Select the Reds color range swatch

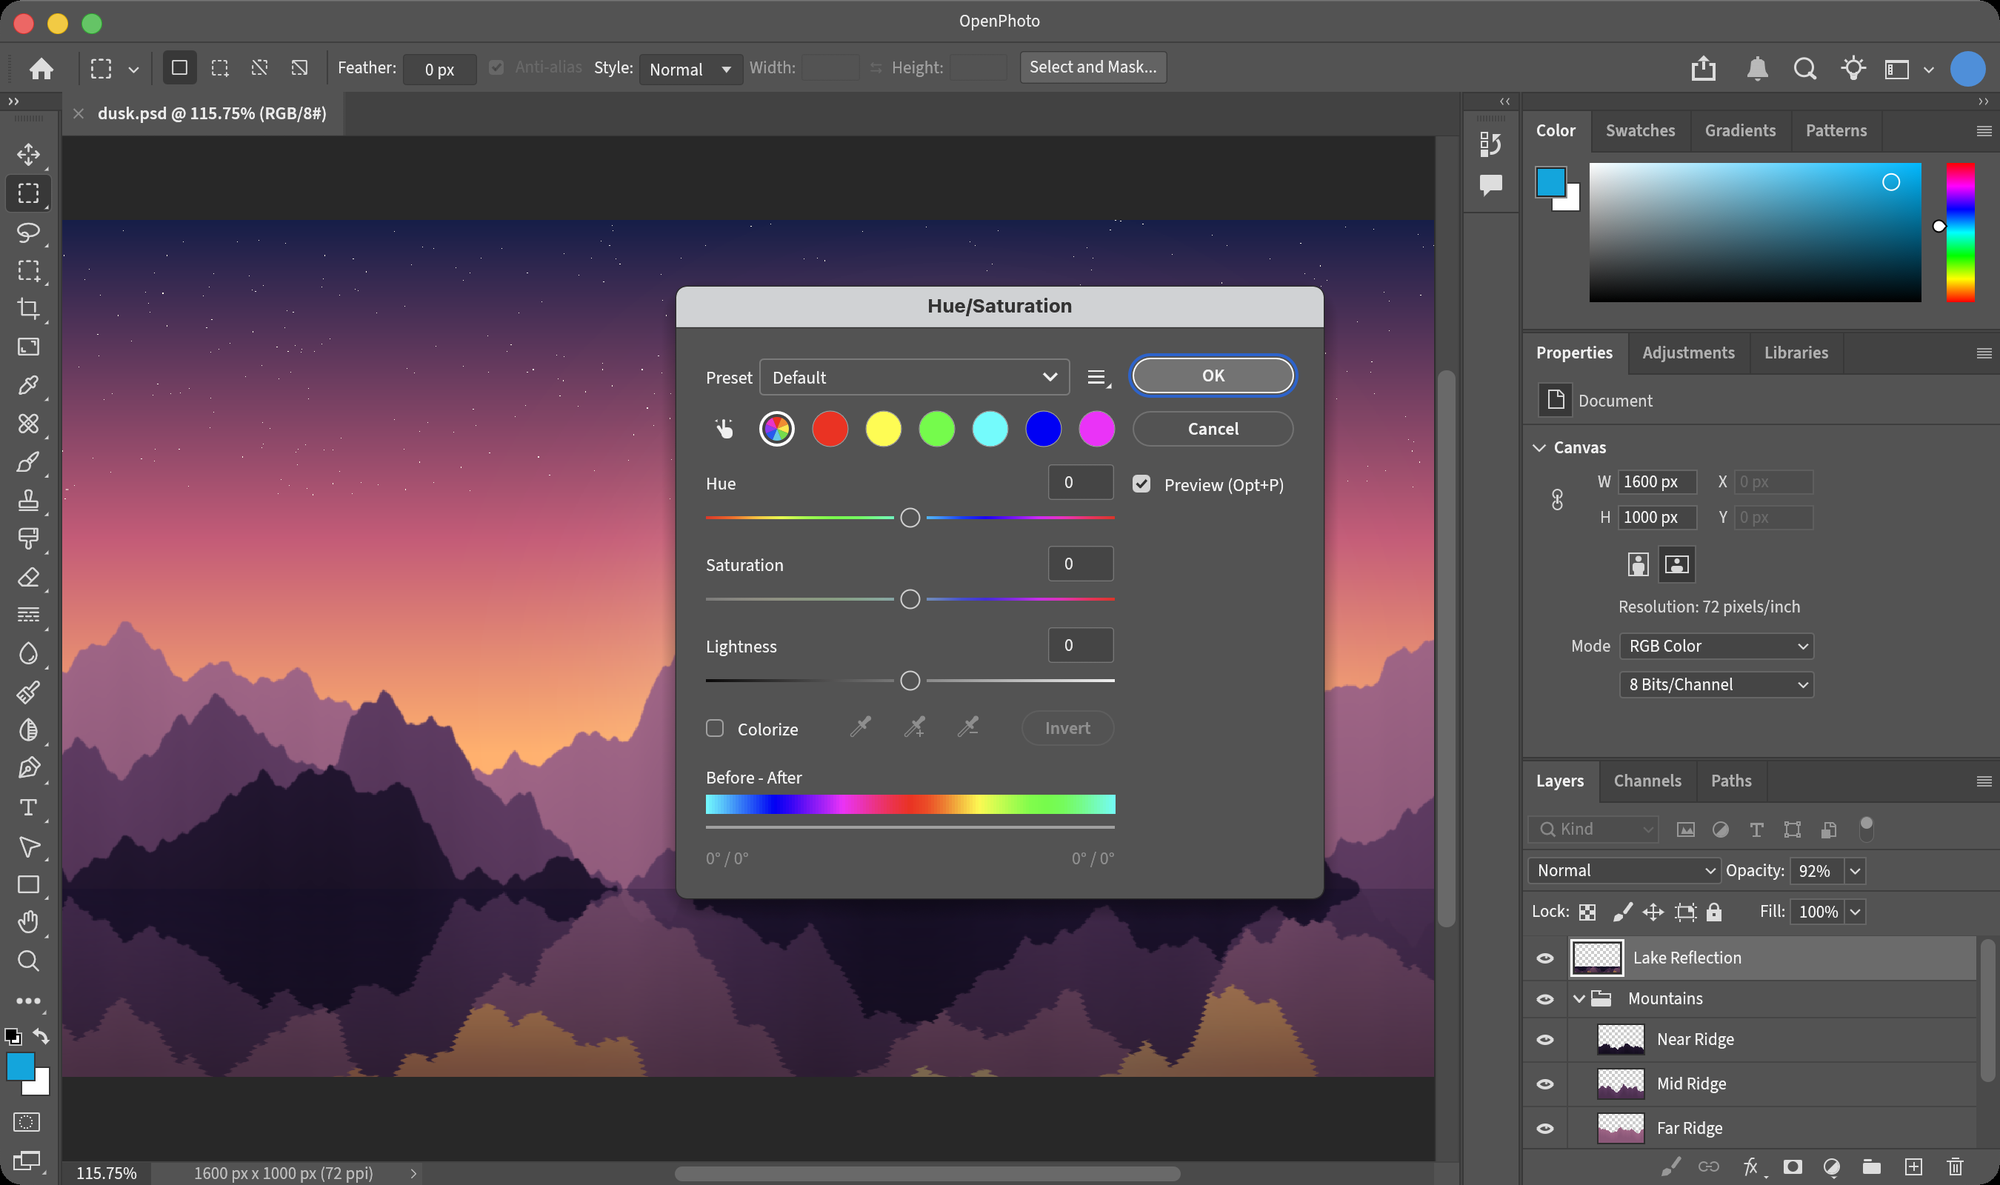[830, 429]
